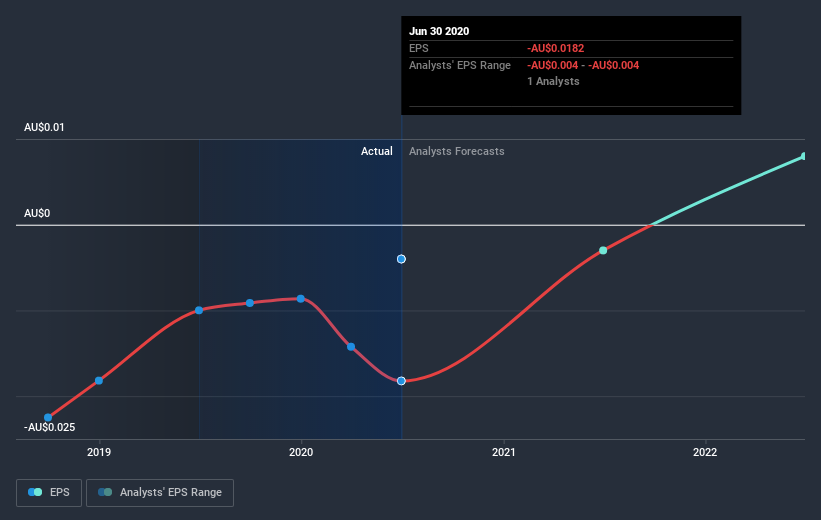Select the mid-2019 EPS data point
This screenshot has height=520, width=821.
tap(199, 311)
